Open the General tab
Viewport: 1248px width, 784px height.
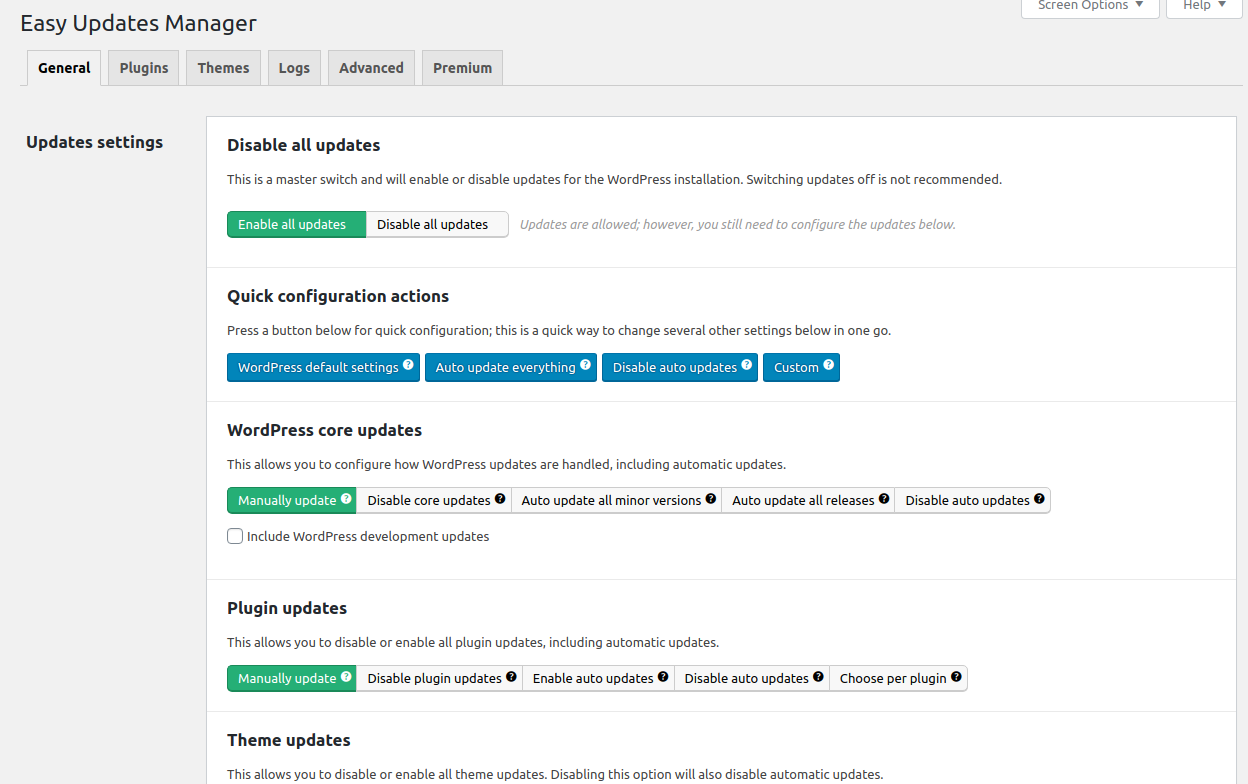(64, 68)
